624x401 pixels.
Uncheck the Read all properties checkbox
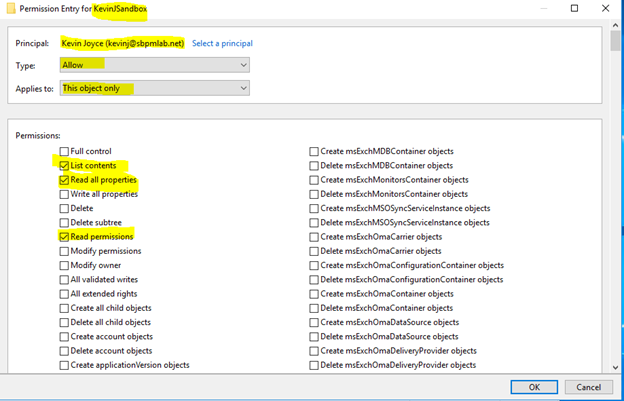[x=64, y=180]
